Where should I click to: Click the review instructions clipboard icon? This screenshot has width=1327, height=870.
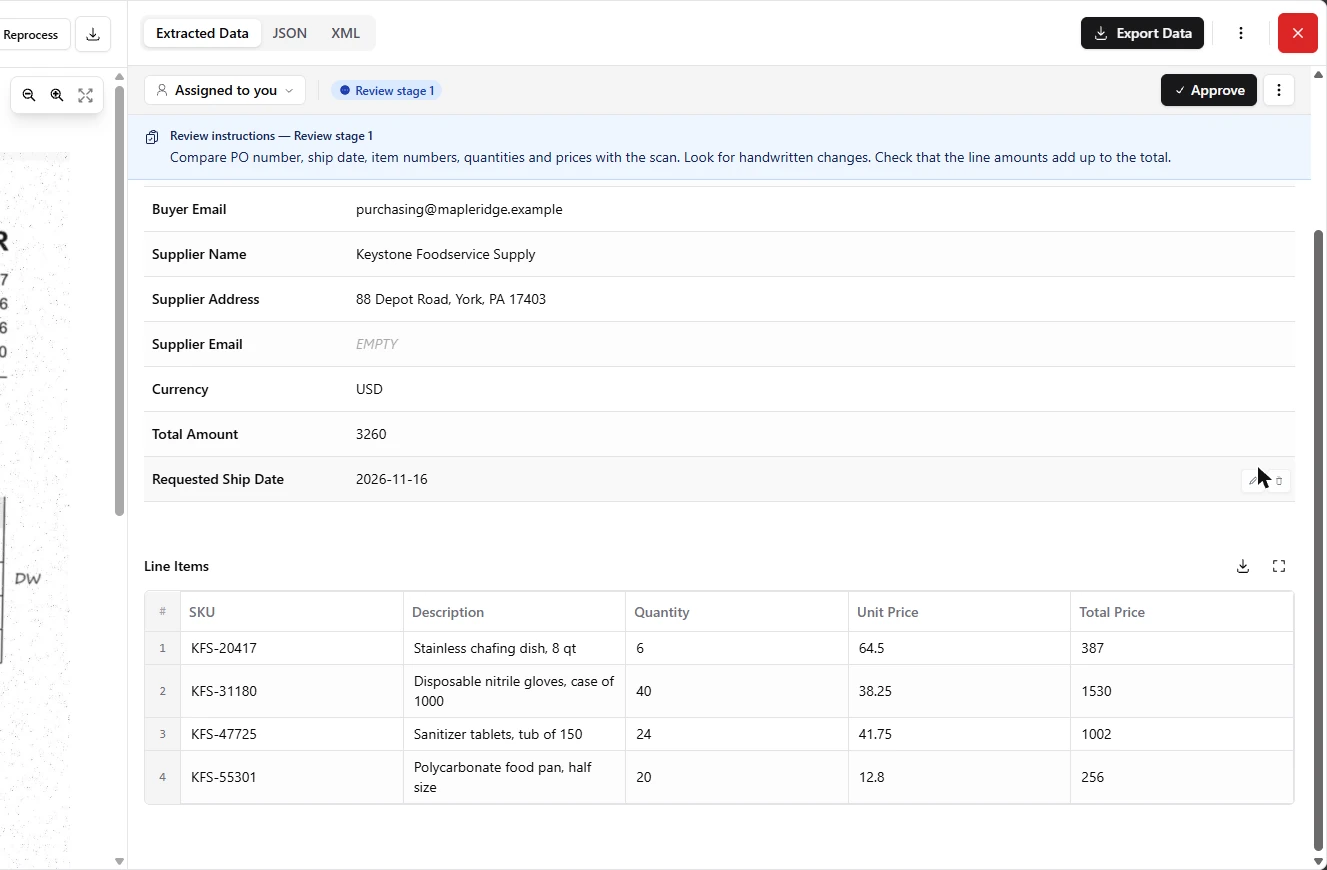(152, 137)
